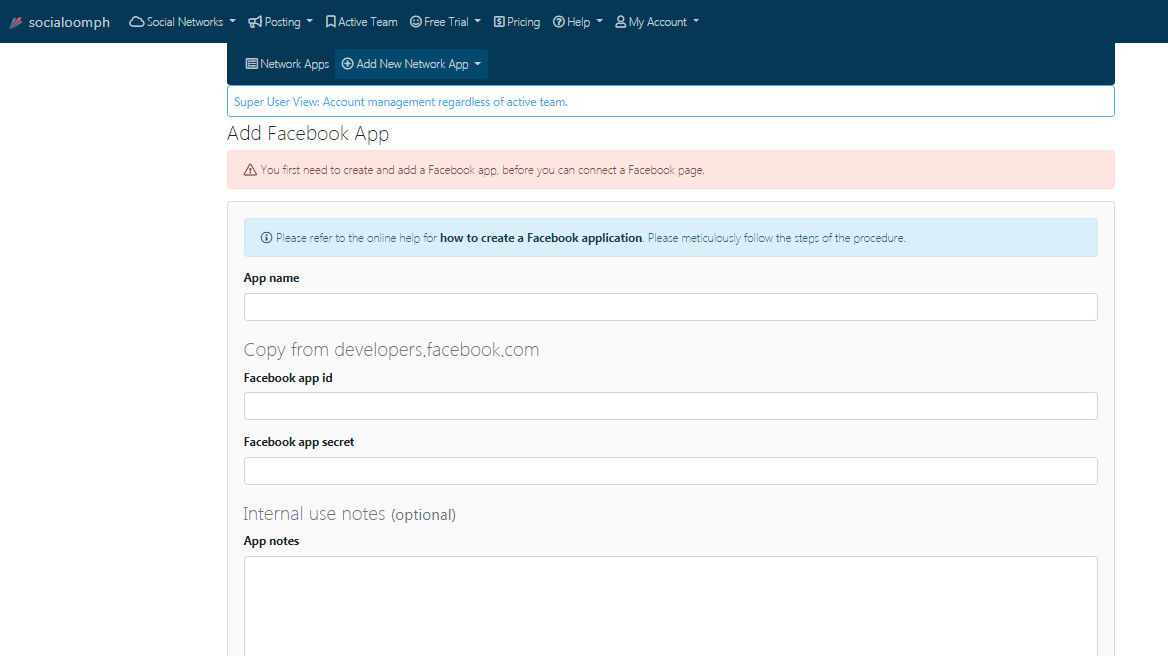Image resolution: width=1168 pixels, height=656 pixels.
Task: Go to Active Team
Action: coord(361,22)
